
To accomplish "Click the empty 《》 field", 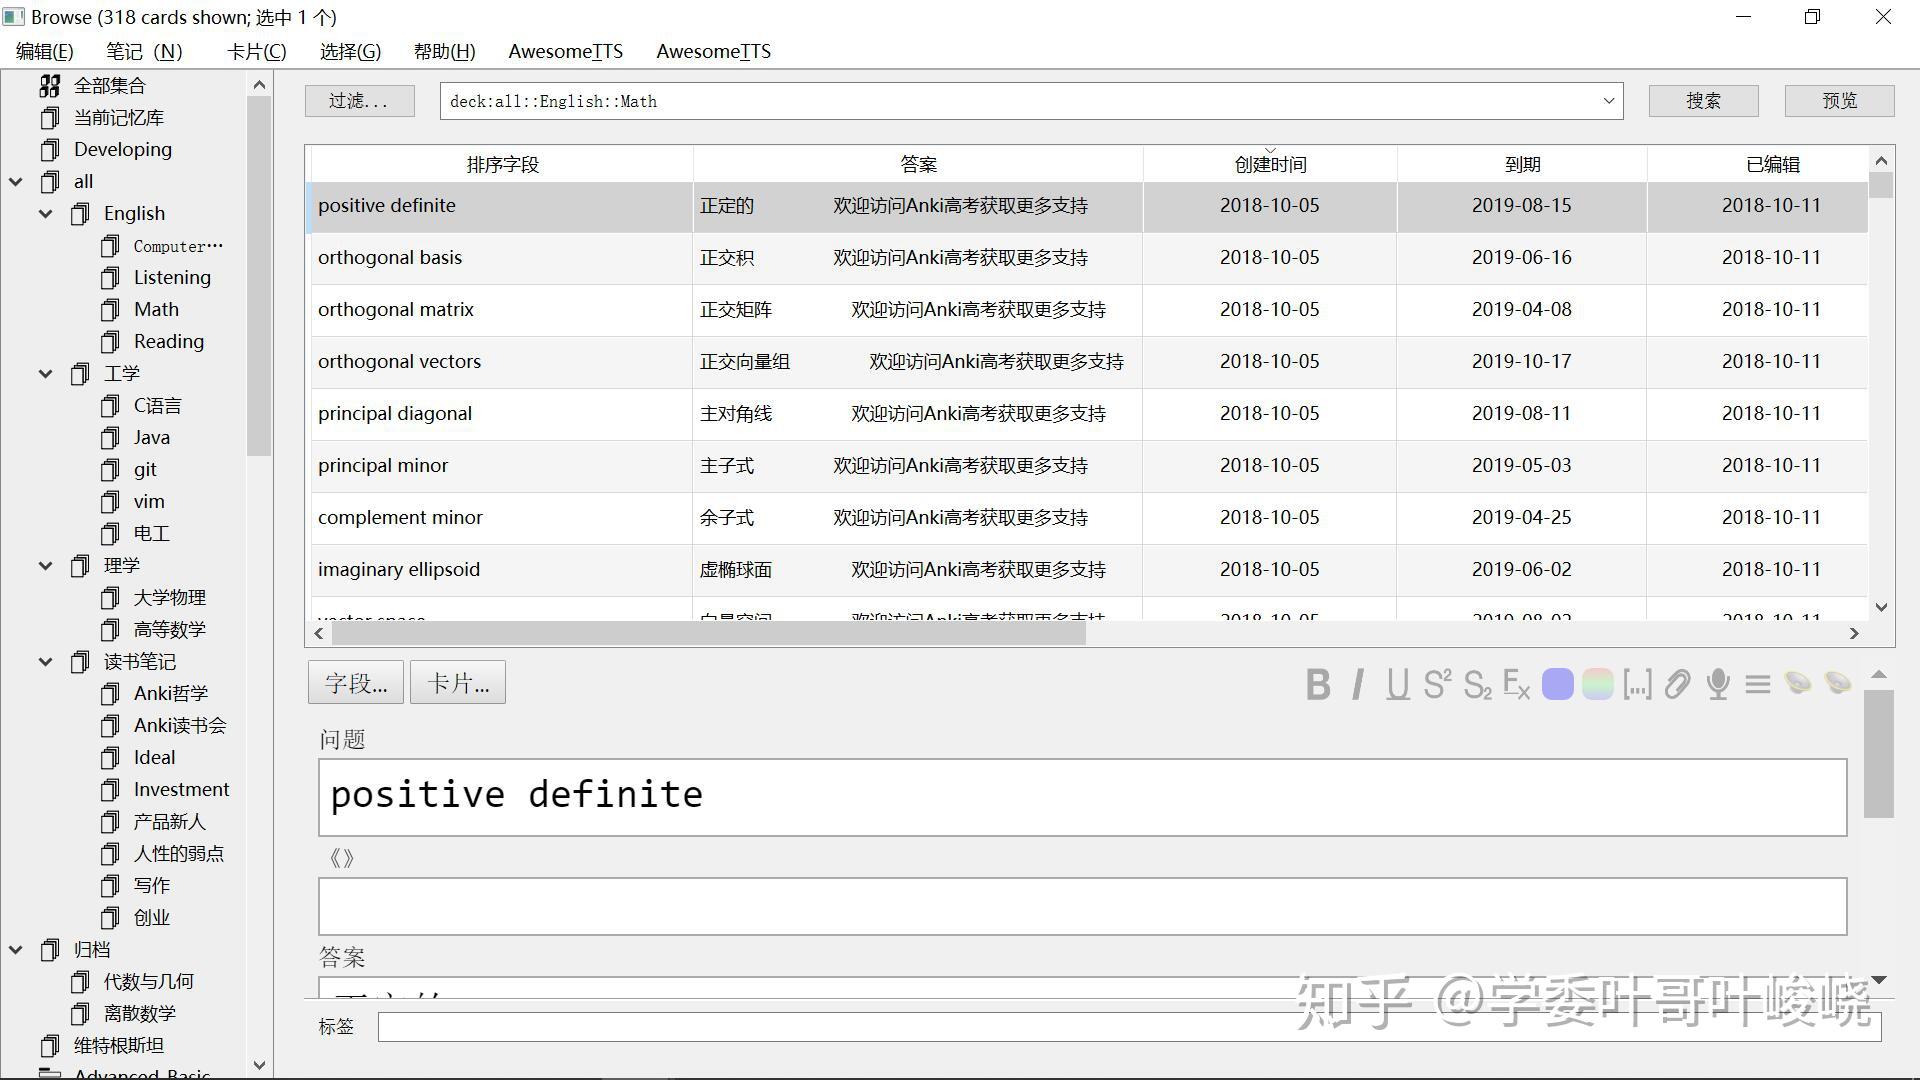I will [1082, 906].
